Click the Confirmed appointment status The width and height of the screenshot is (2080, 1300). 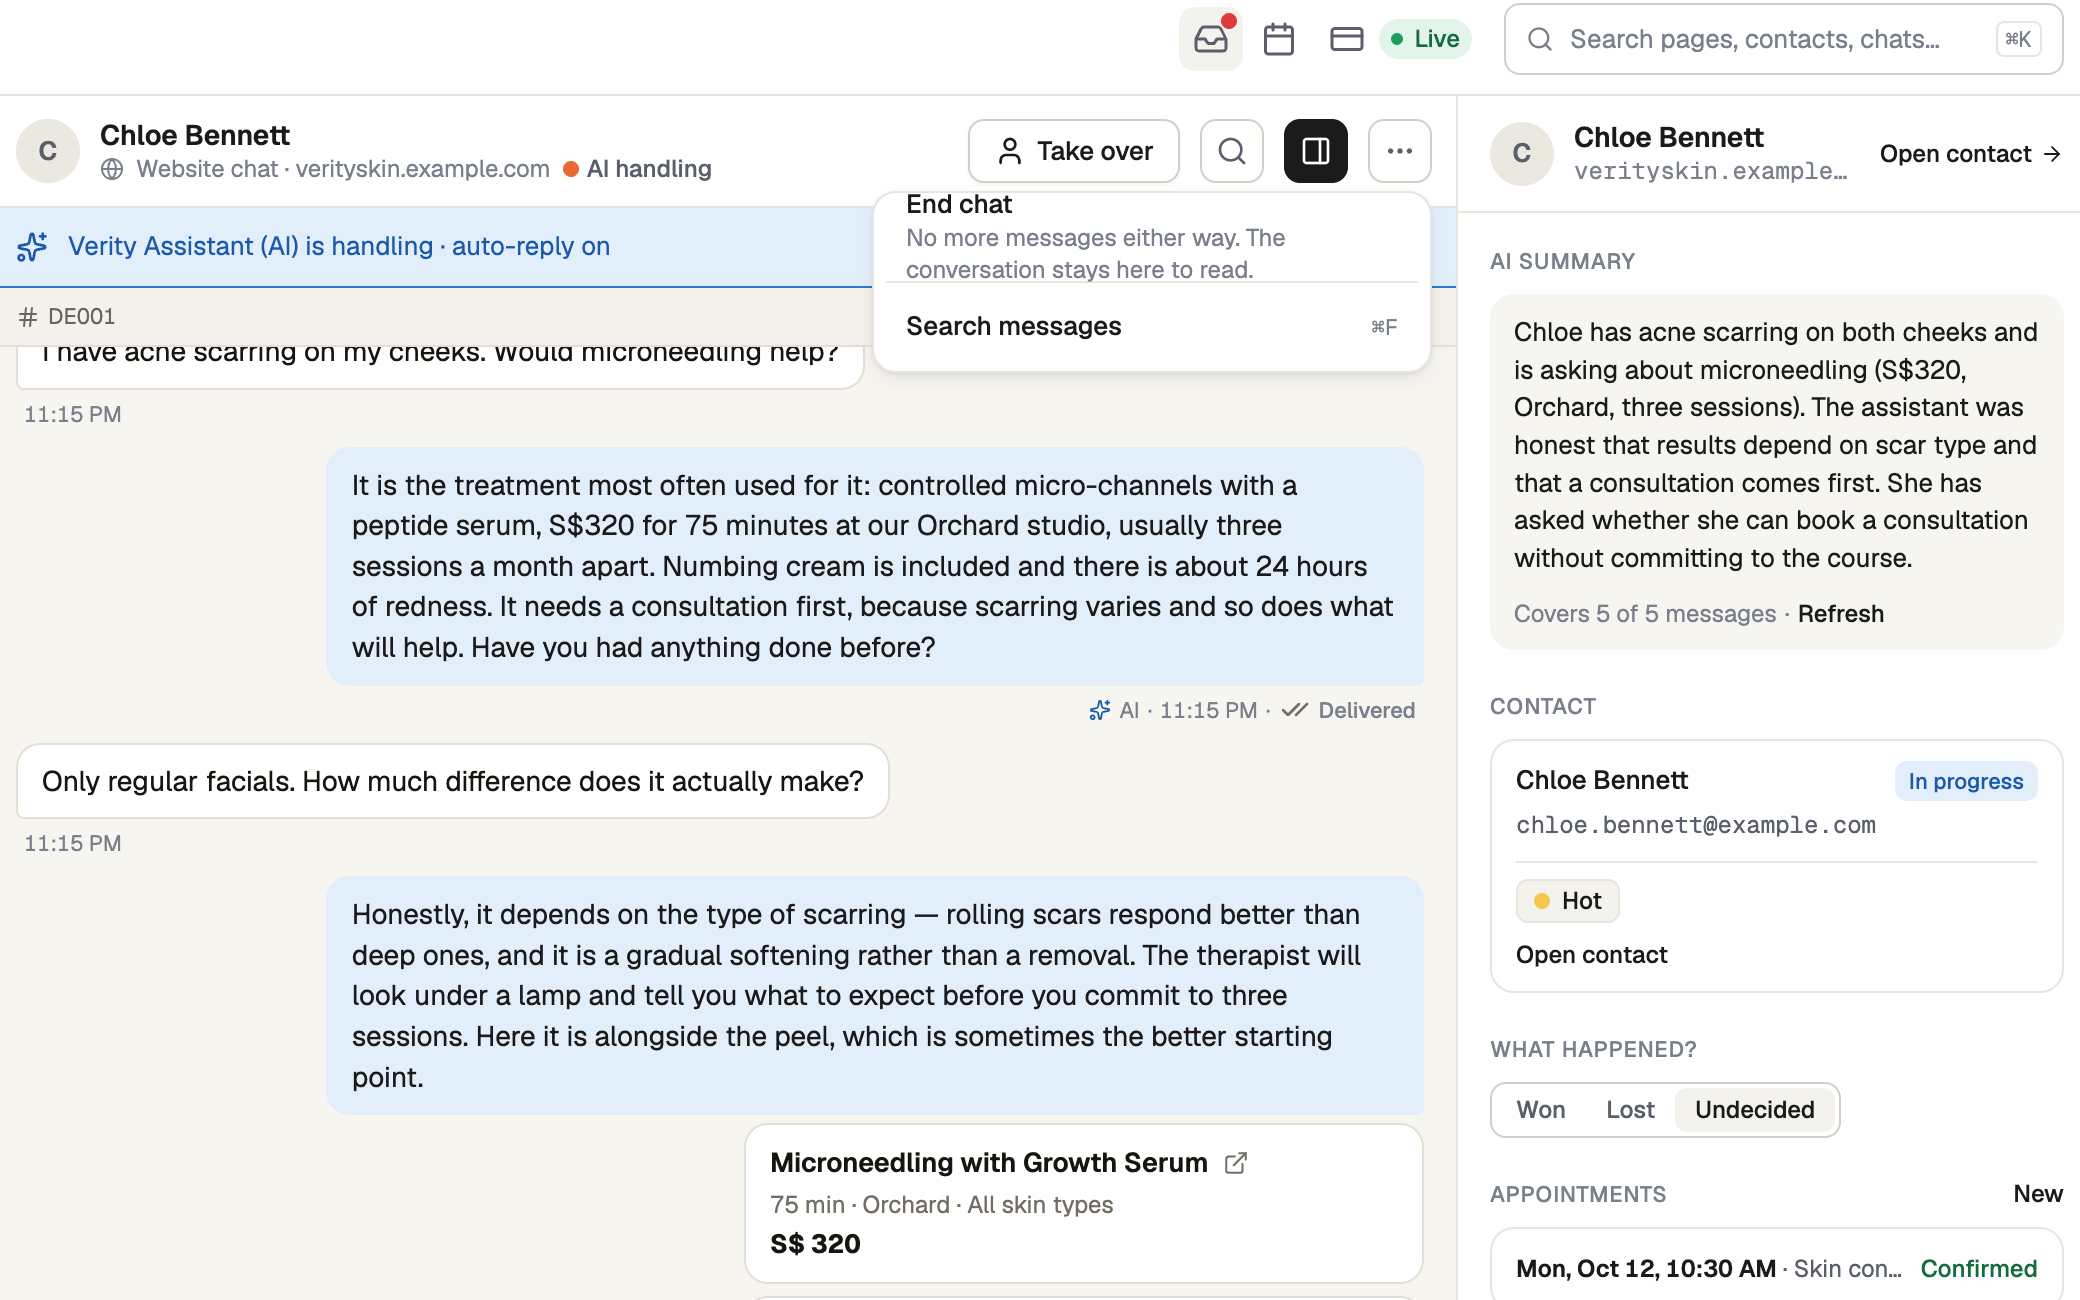point(1978,1269)
